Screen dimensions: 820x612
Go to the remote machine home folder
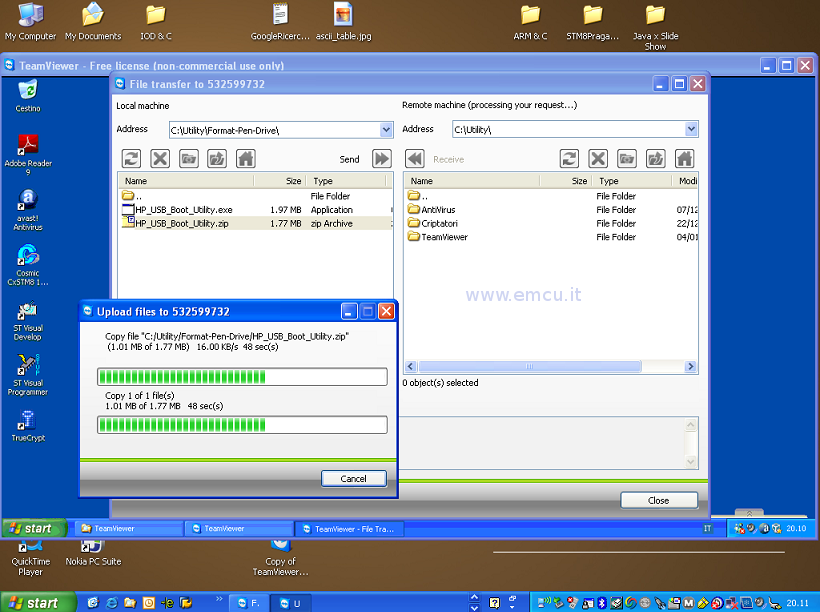[685, 158]
